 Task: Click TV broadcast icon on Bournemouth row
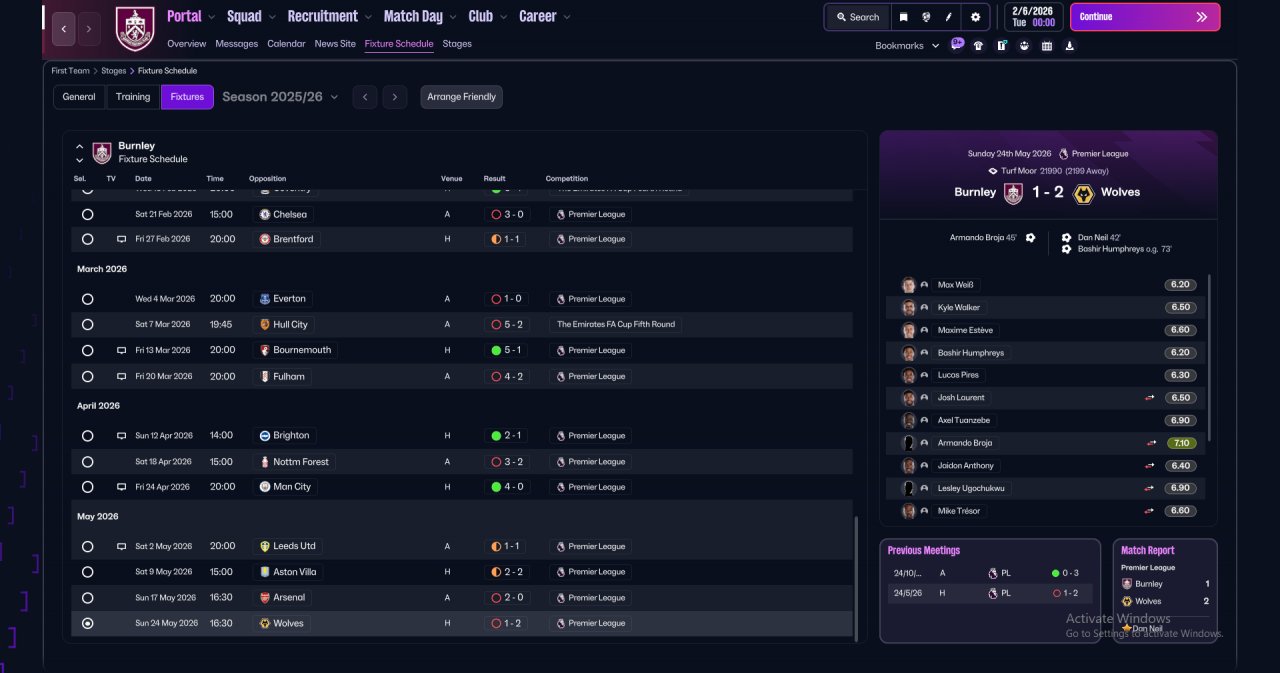(x=121, y=351)
